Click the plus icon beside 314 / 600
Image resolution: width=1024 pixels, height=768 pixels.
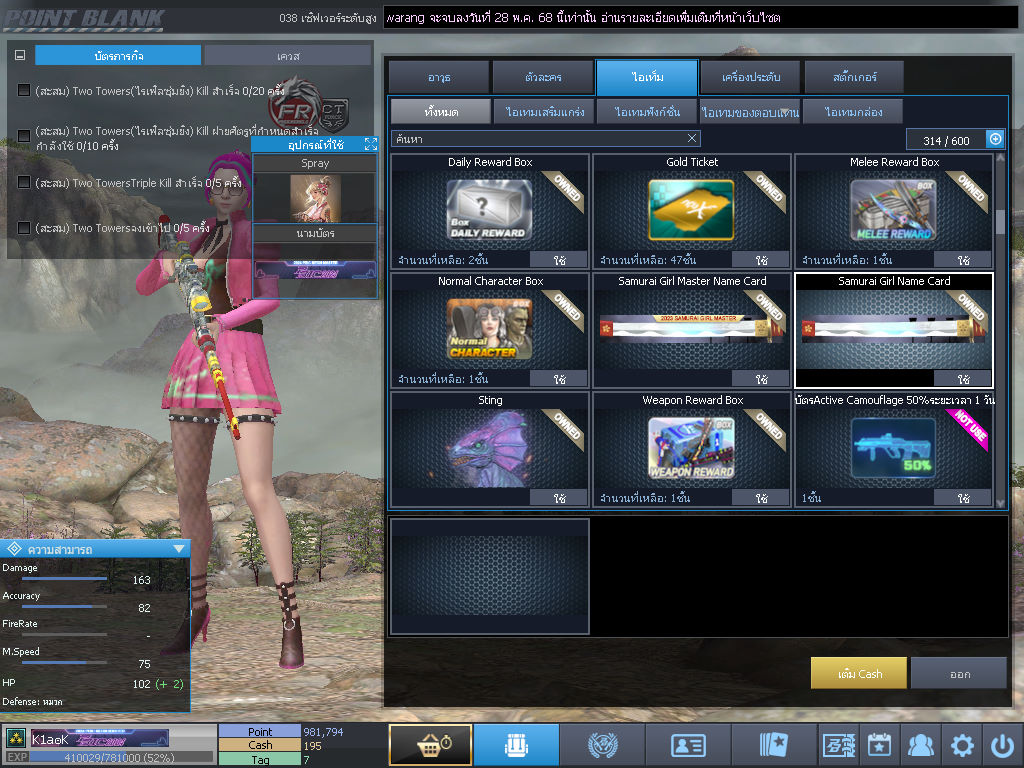(x=995, y=139)
